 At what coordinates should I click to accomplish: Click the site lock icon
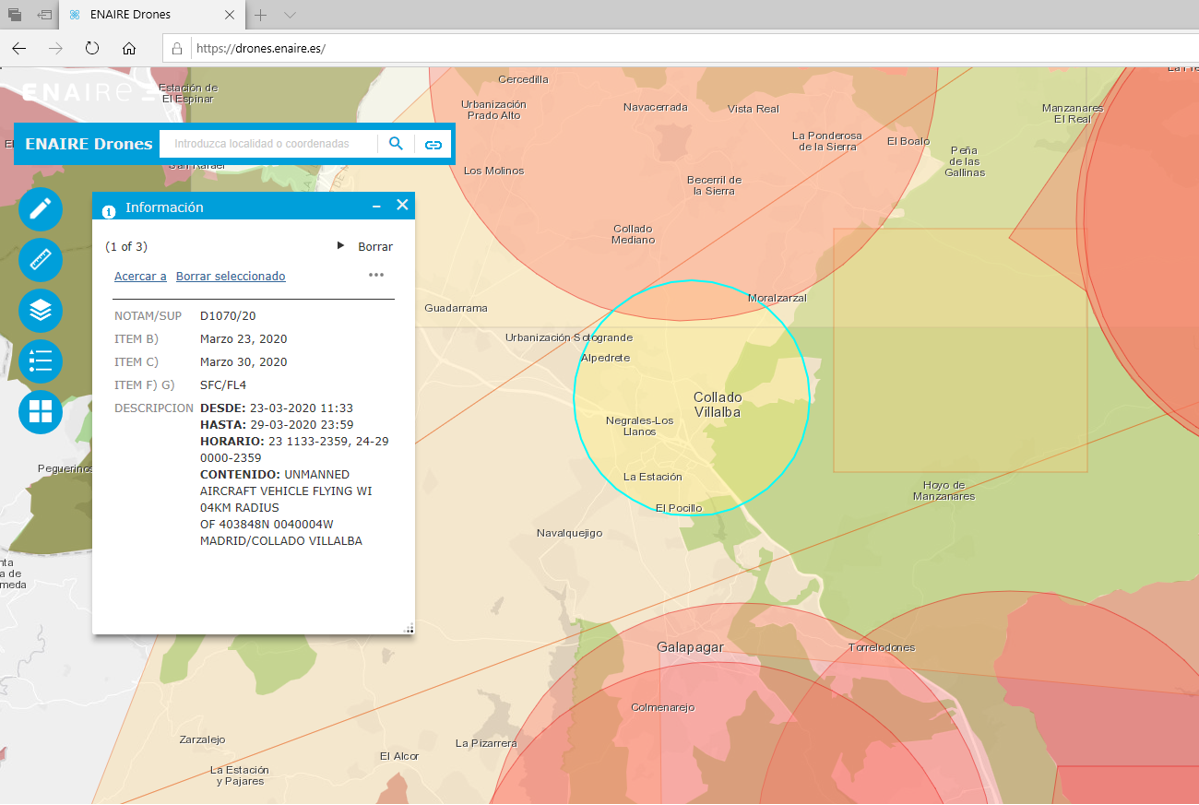click(177, 48)
